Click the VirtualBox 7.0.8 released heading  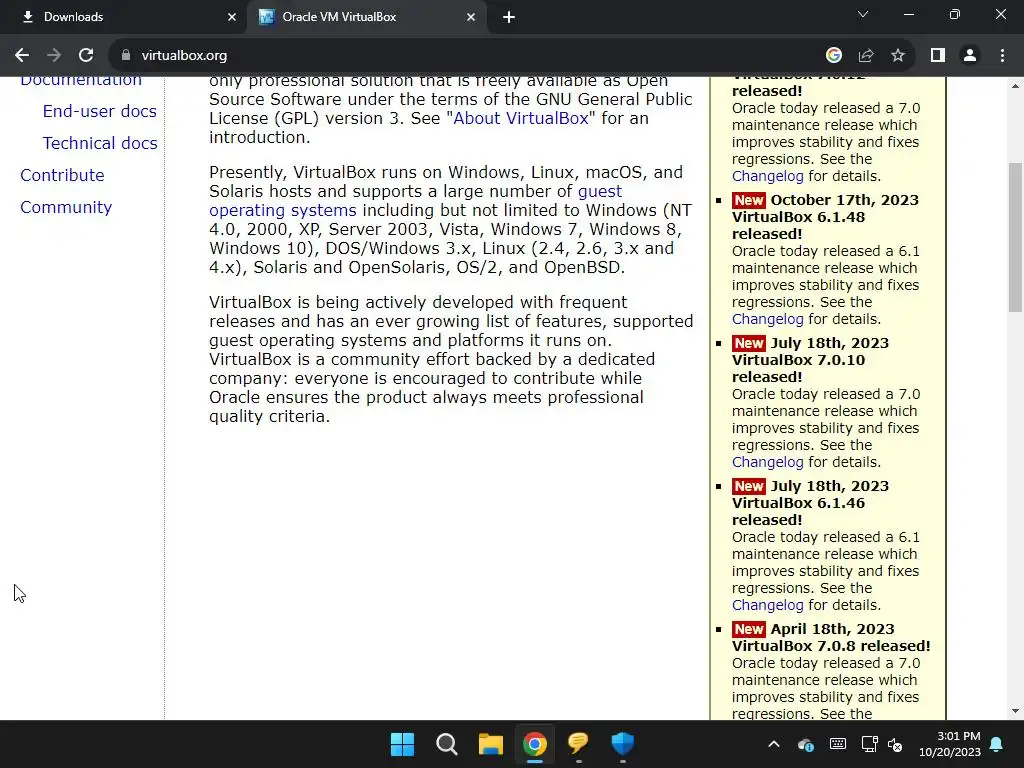point(831,646)
